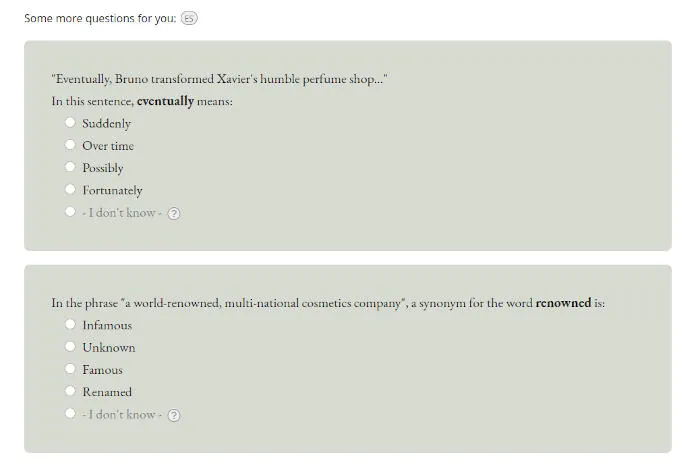This screenshot has height=461, width=700.
Task: Pick Famous as the synonym
Action: click(70, 369)
